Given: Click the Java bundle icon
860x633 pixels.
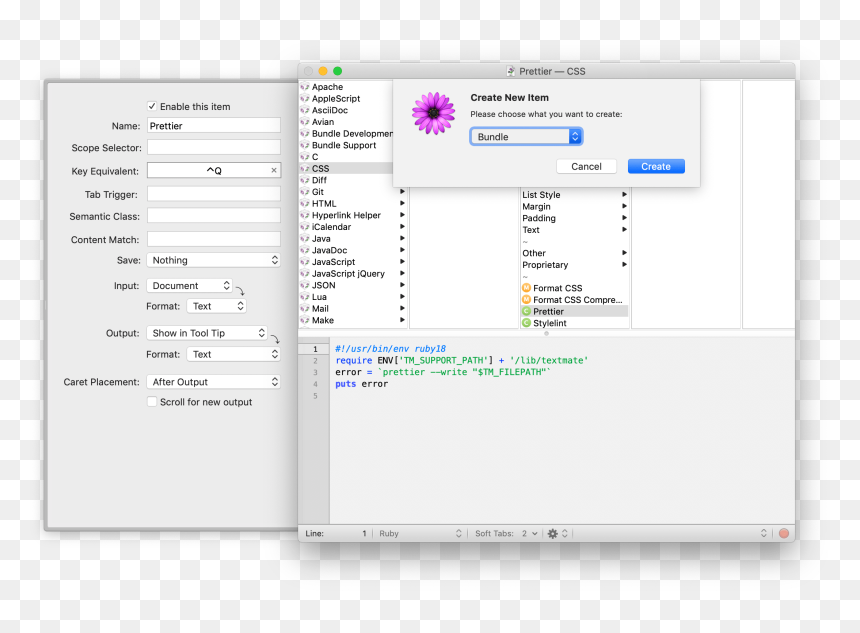Looking at the screenshot, I should coord(305,239).
